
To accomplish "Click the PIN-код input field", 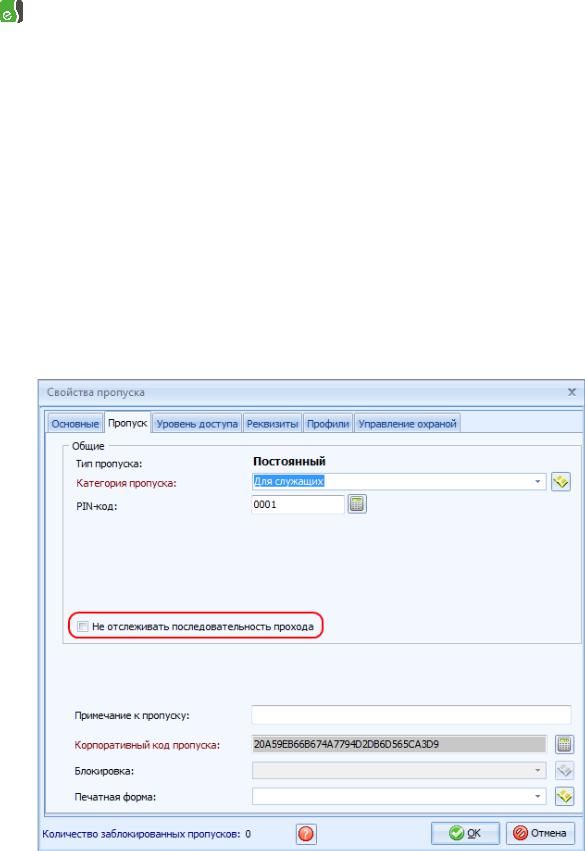I will click(298, 504).
